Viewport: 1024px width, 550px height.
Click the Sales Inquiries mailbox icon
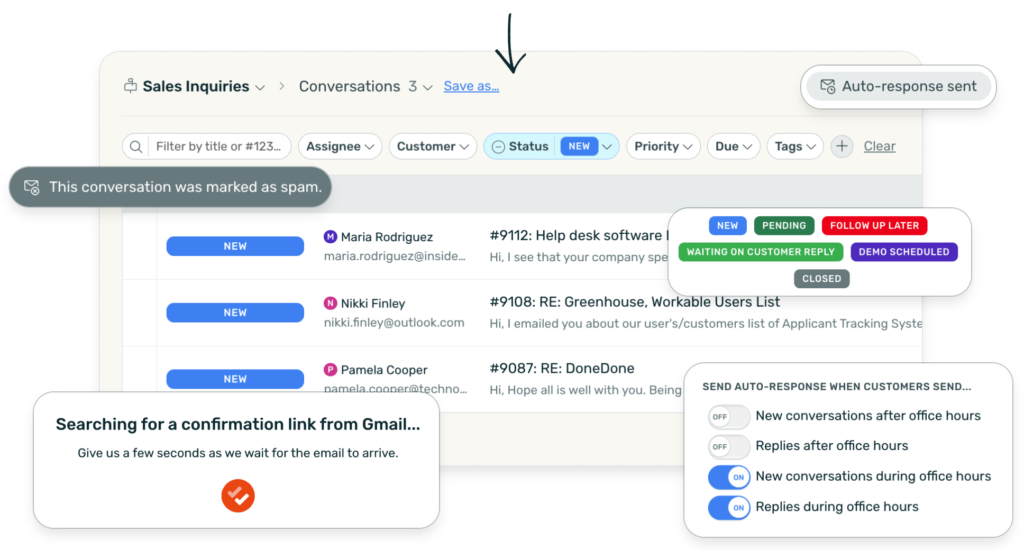coord(130,87)
